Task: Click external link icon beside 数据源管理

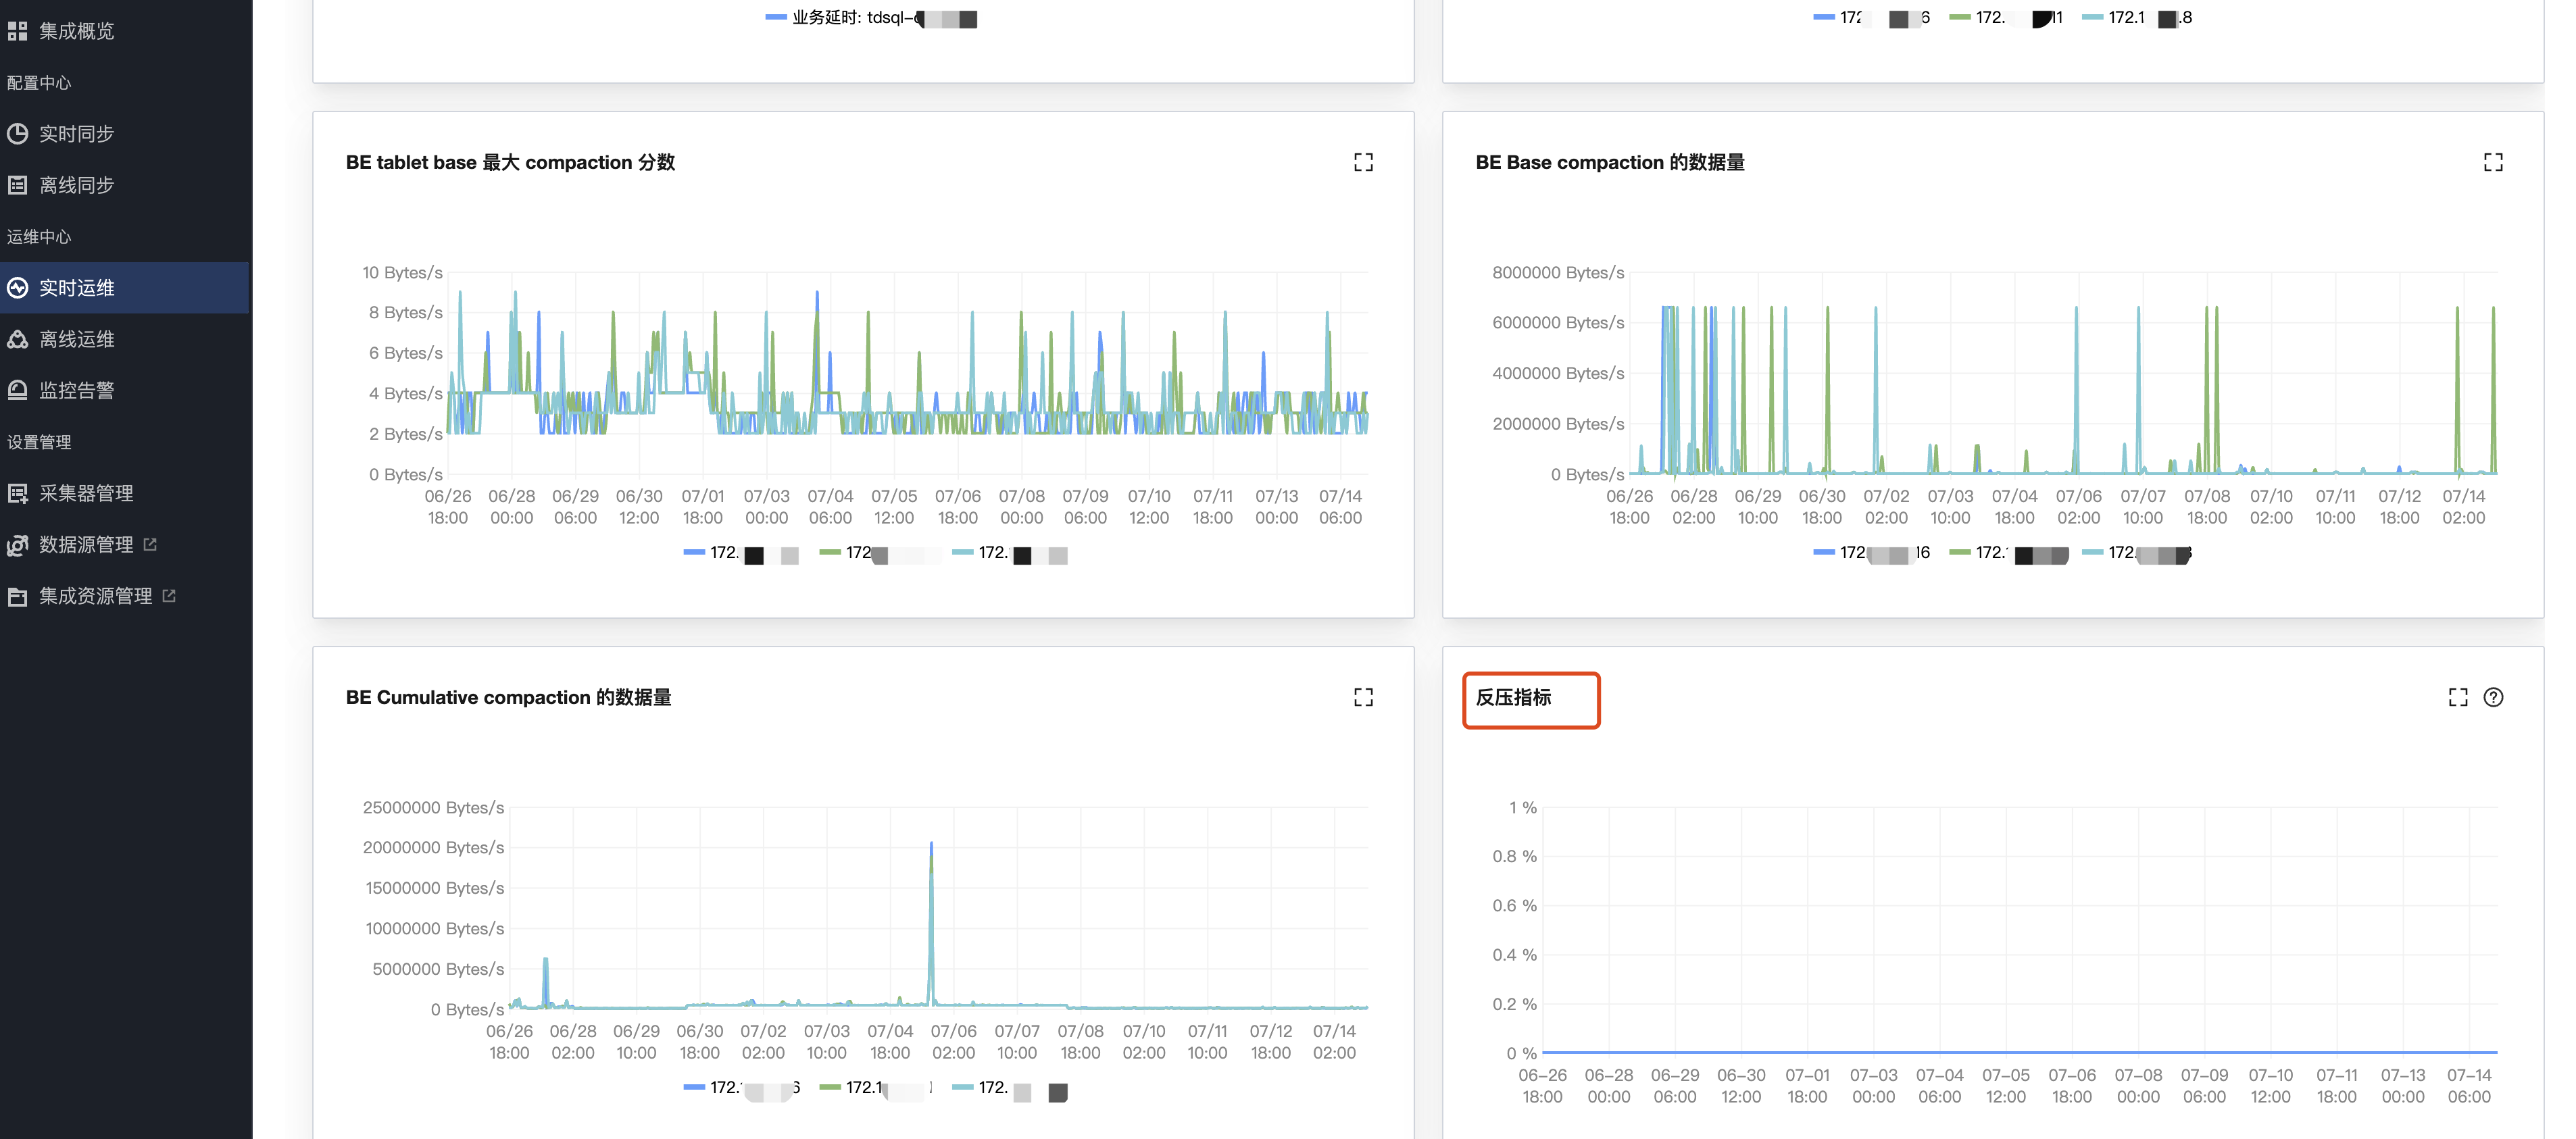Action: pos(150,544)
